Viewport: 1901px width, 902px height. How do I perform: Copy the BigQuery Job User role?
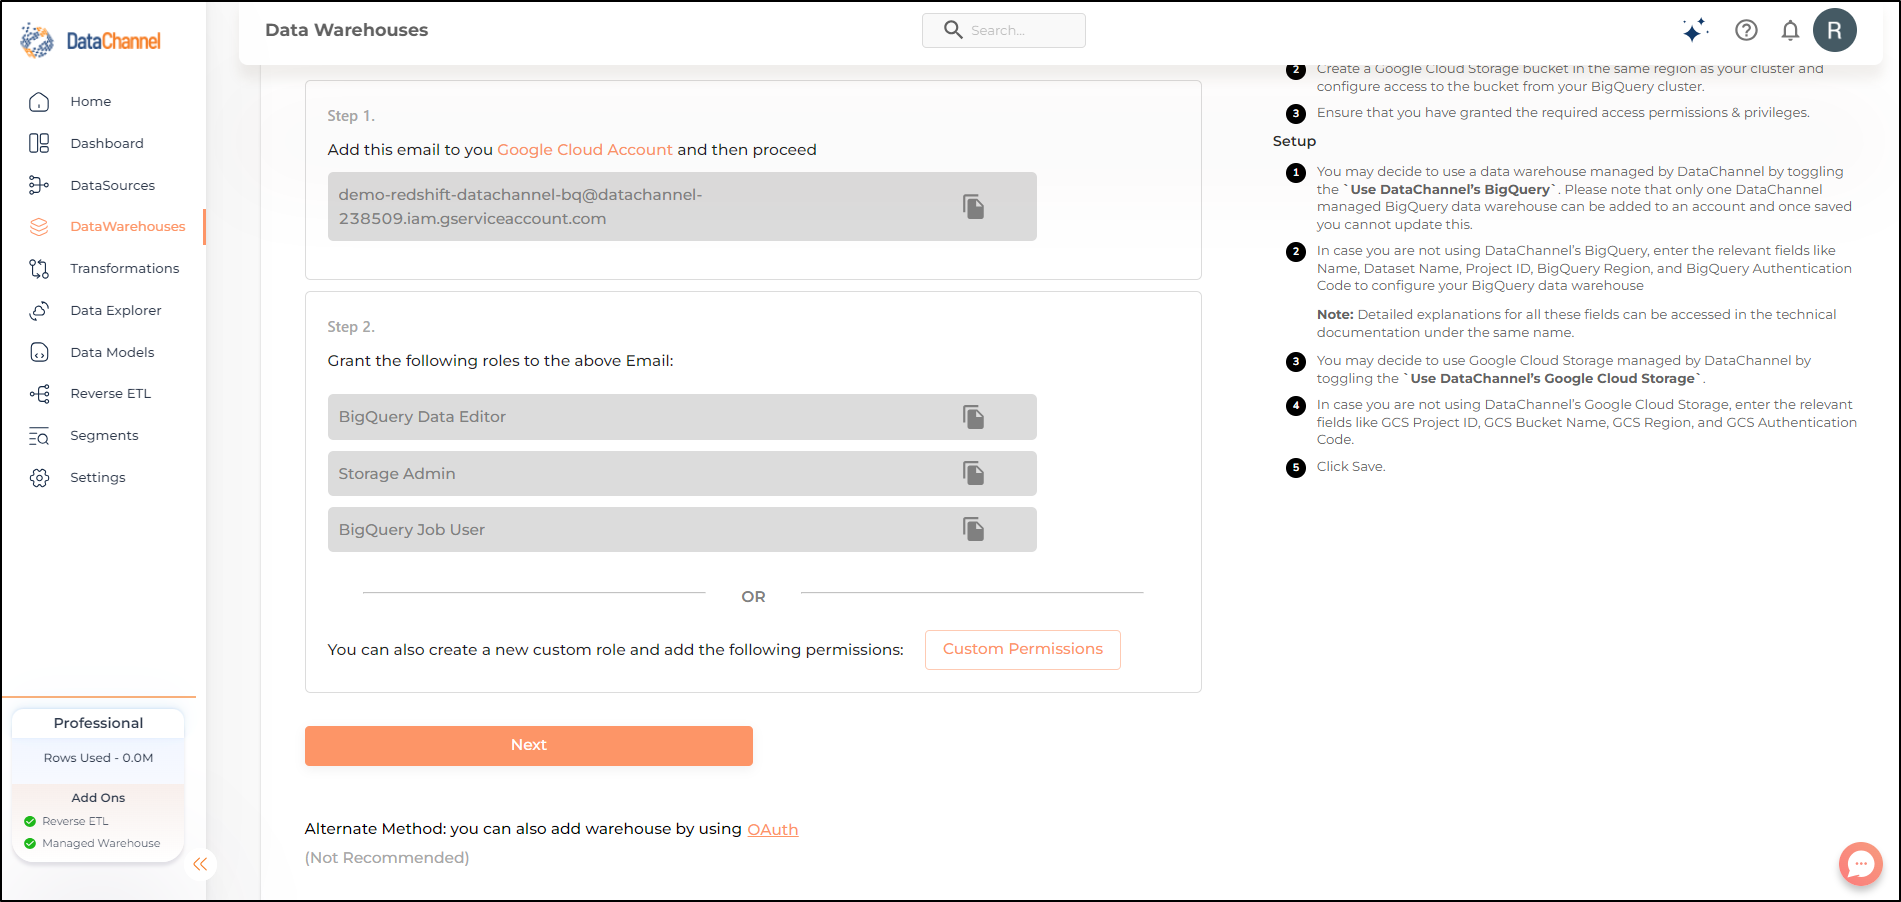973,529
